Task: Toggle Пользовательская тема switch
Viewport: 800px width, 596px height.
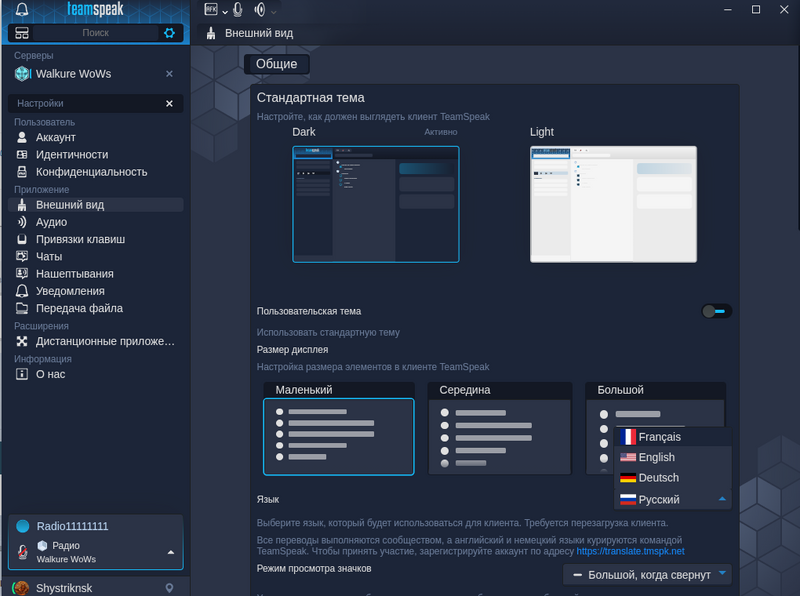Action: click(716, 311)
